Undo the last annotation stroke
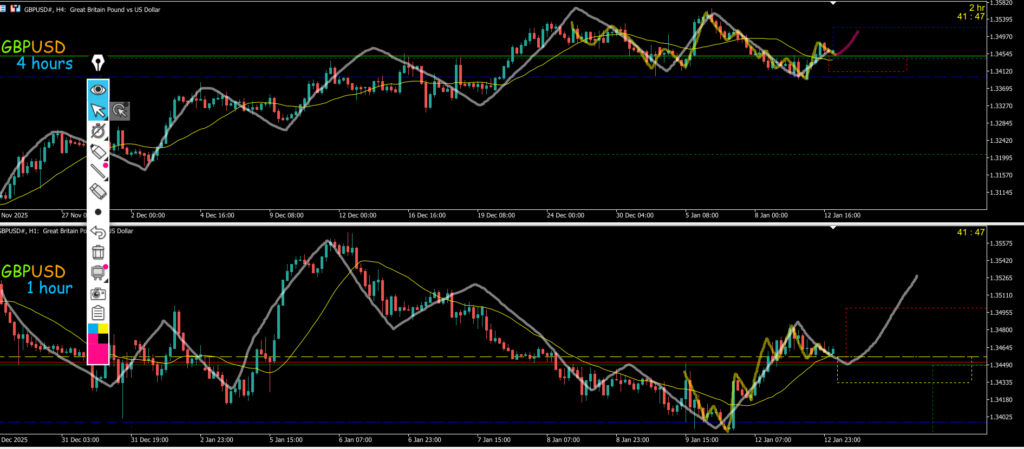The image size is (1024, 449). (98, 232)
